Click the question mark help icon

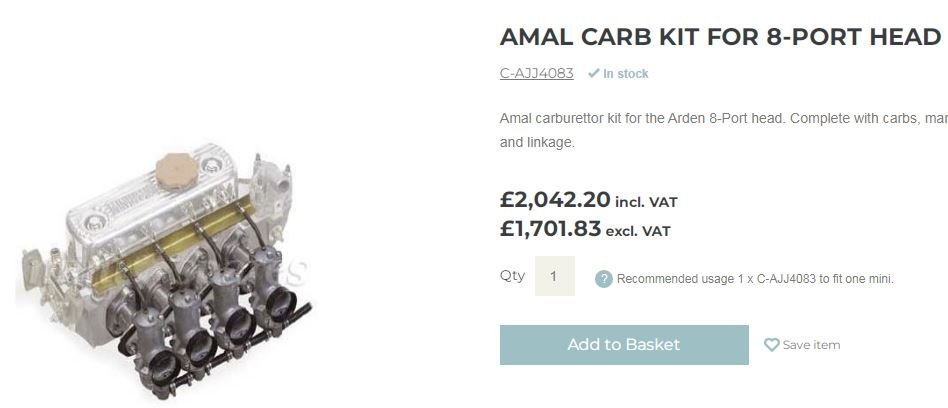point(604,279)
